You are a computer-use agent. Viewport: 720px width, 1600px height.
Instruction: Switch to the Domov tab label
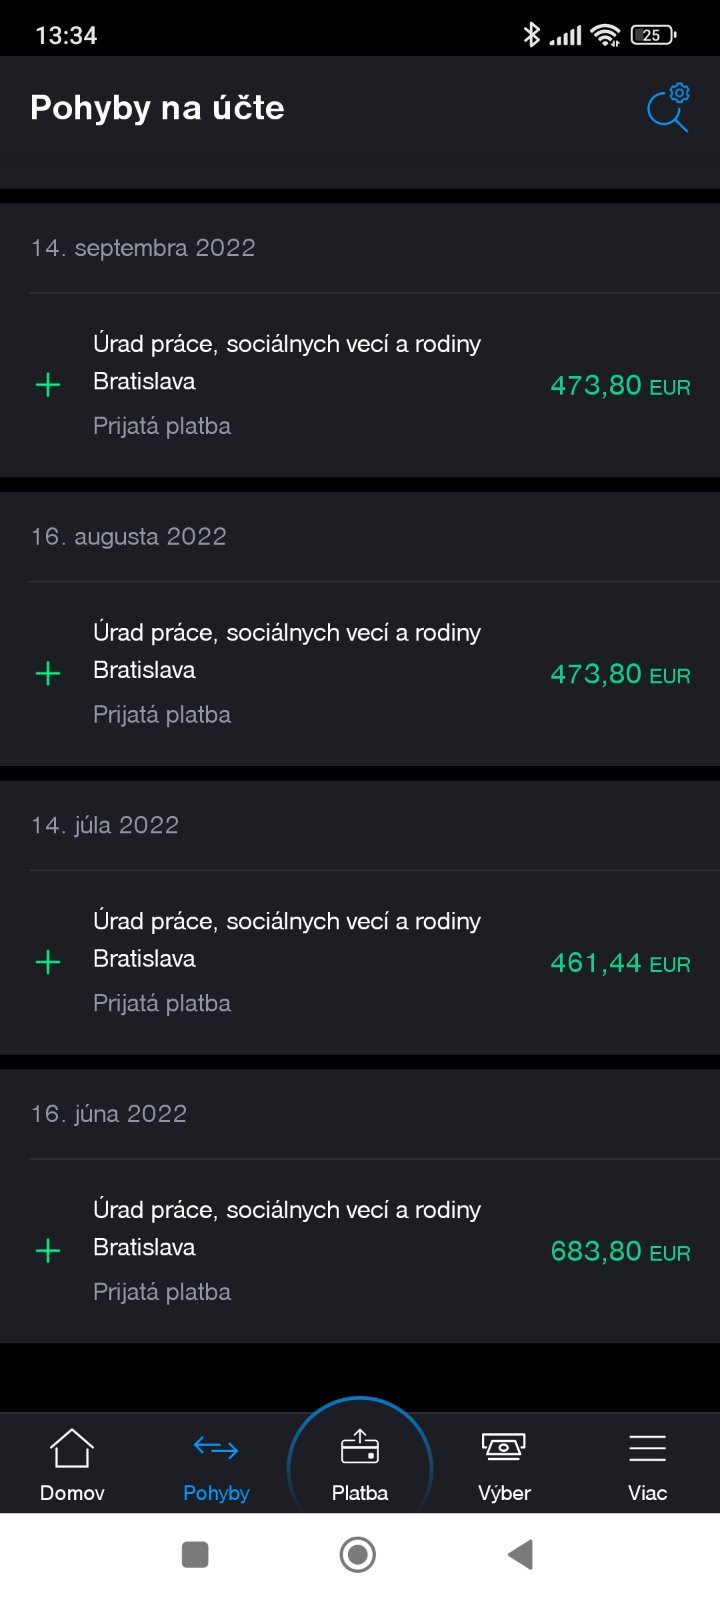tap(72, 1493)
